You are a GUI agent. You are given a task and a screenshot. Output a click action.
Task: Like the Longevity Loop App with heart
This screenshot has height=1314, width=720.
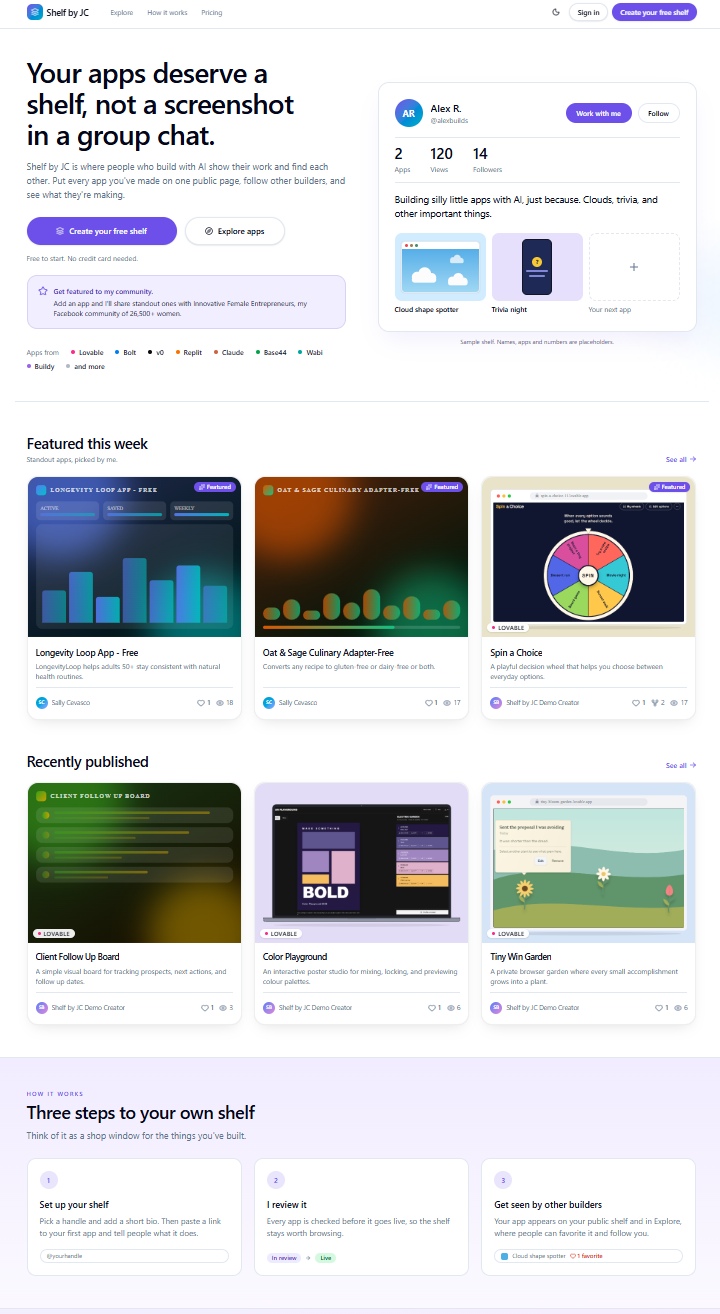(202, 703)
